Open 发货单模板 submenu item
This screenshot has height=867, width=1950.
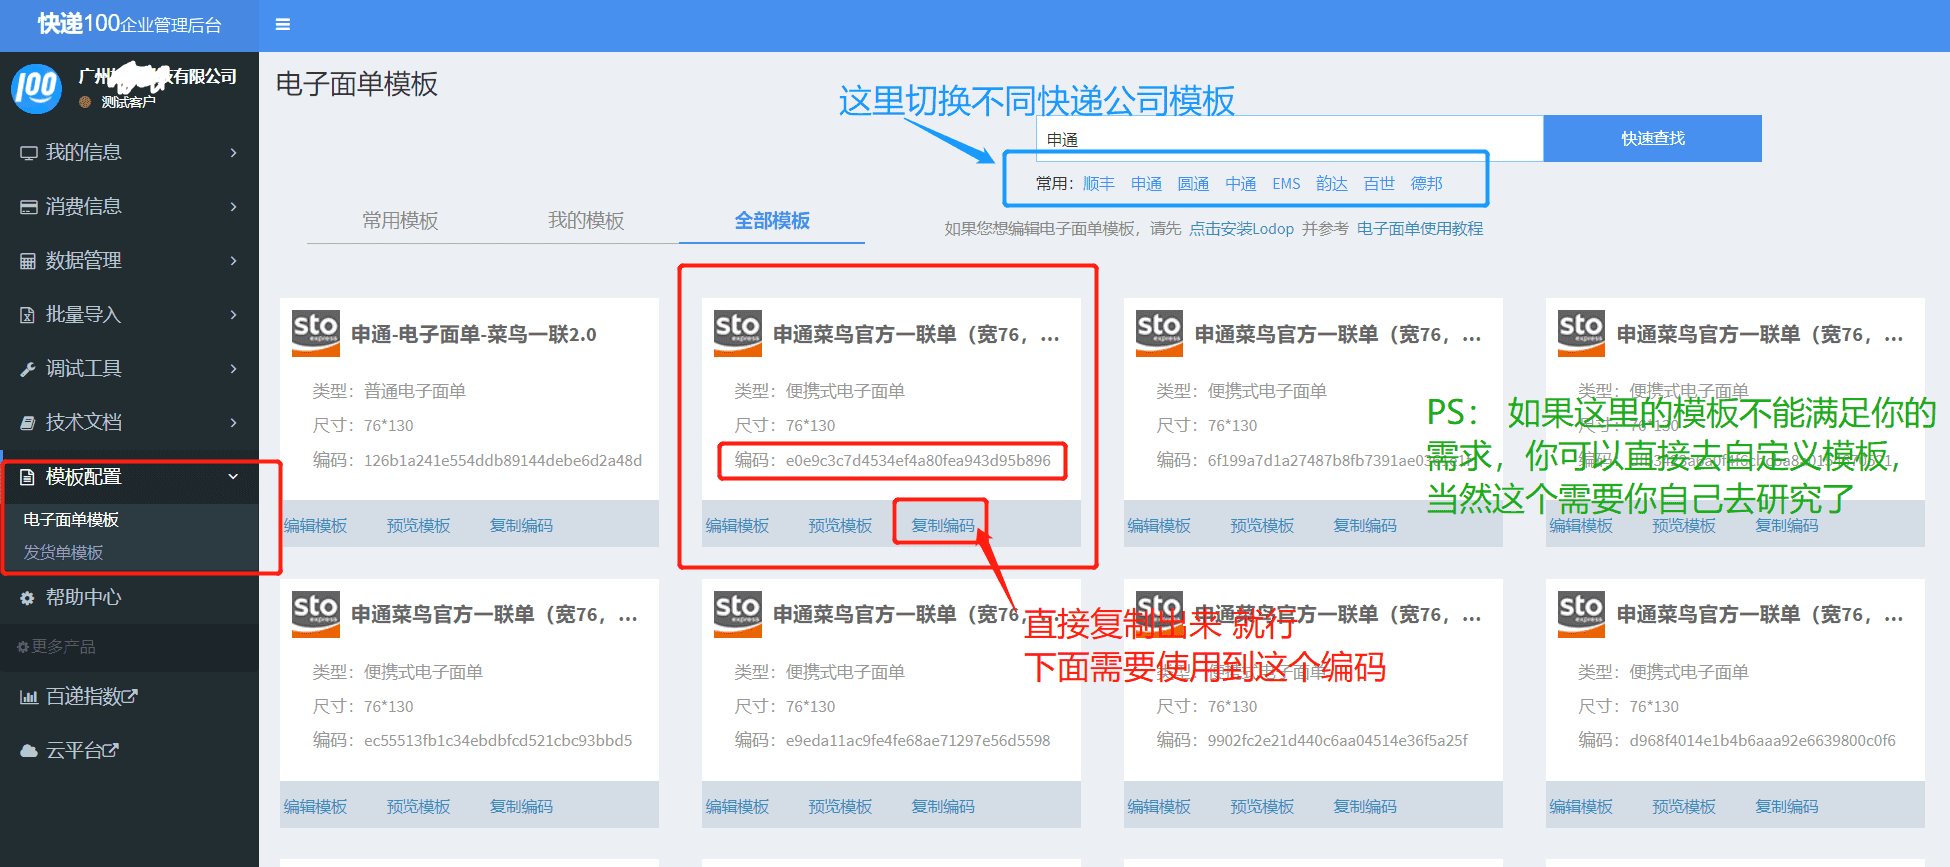point(64,553)
